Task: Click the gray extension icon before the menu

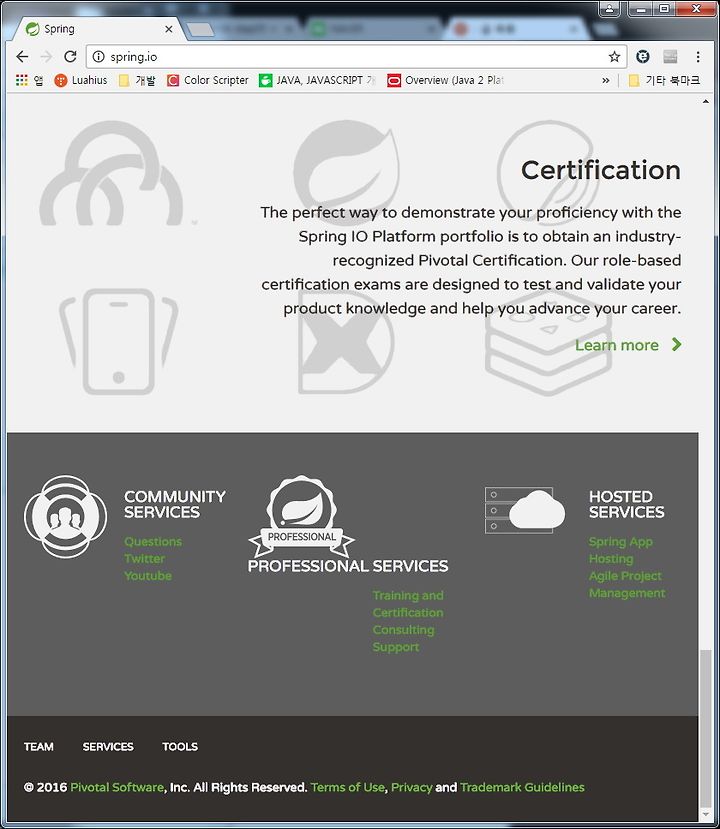Action: (670, 57)
